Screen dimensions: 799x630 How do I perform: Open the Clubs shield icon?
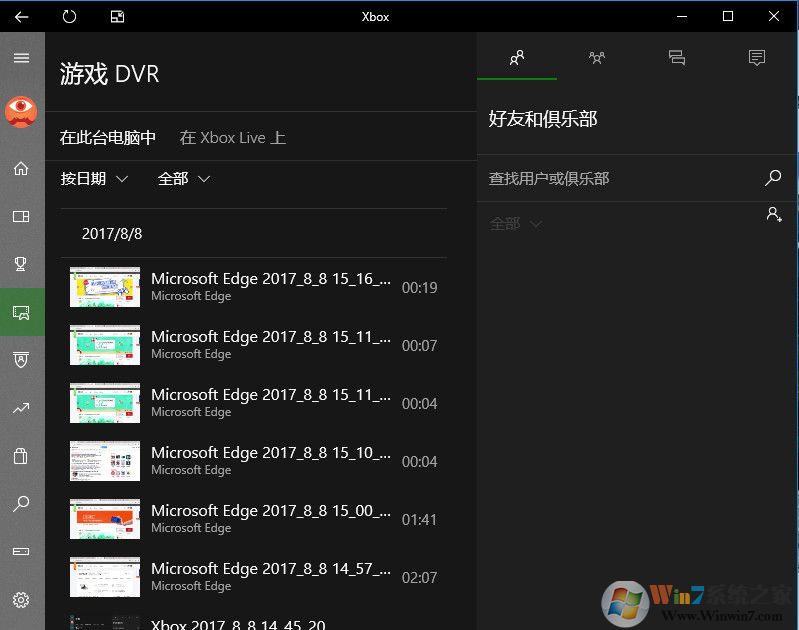pos(21,360)
